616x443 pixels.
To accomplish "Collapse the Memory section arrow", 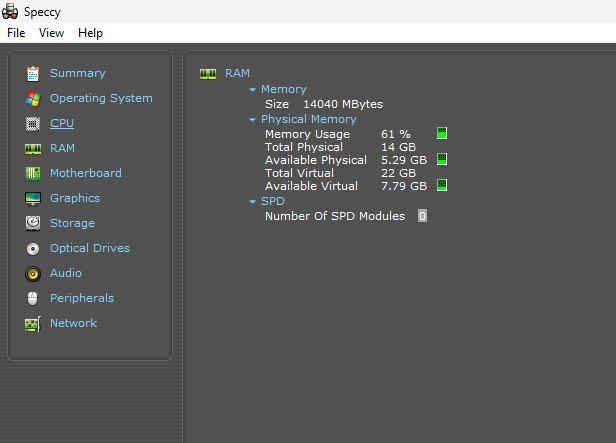I will coord(252,90).
